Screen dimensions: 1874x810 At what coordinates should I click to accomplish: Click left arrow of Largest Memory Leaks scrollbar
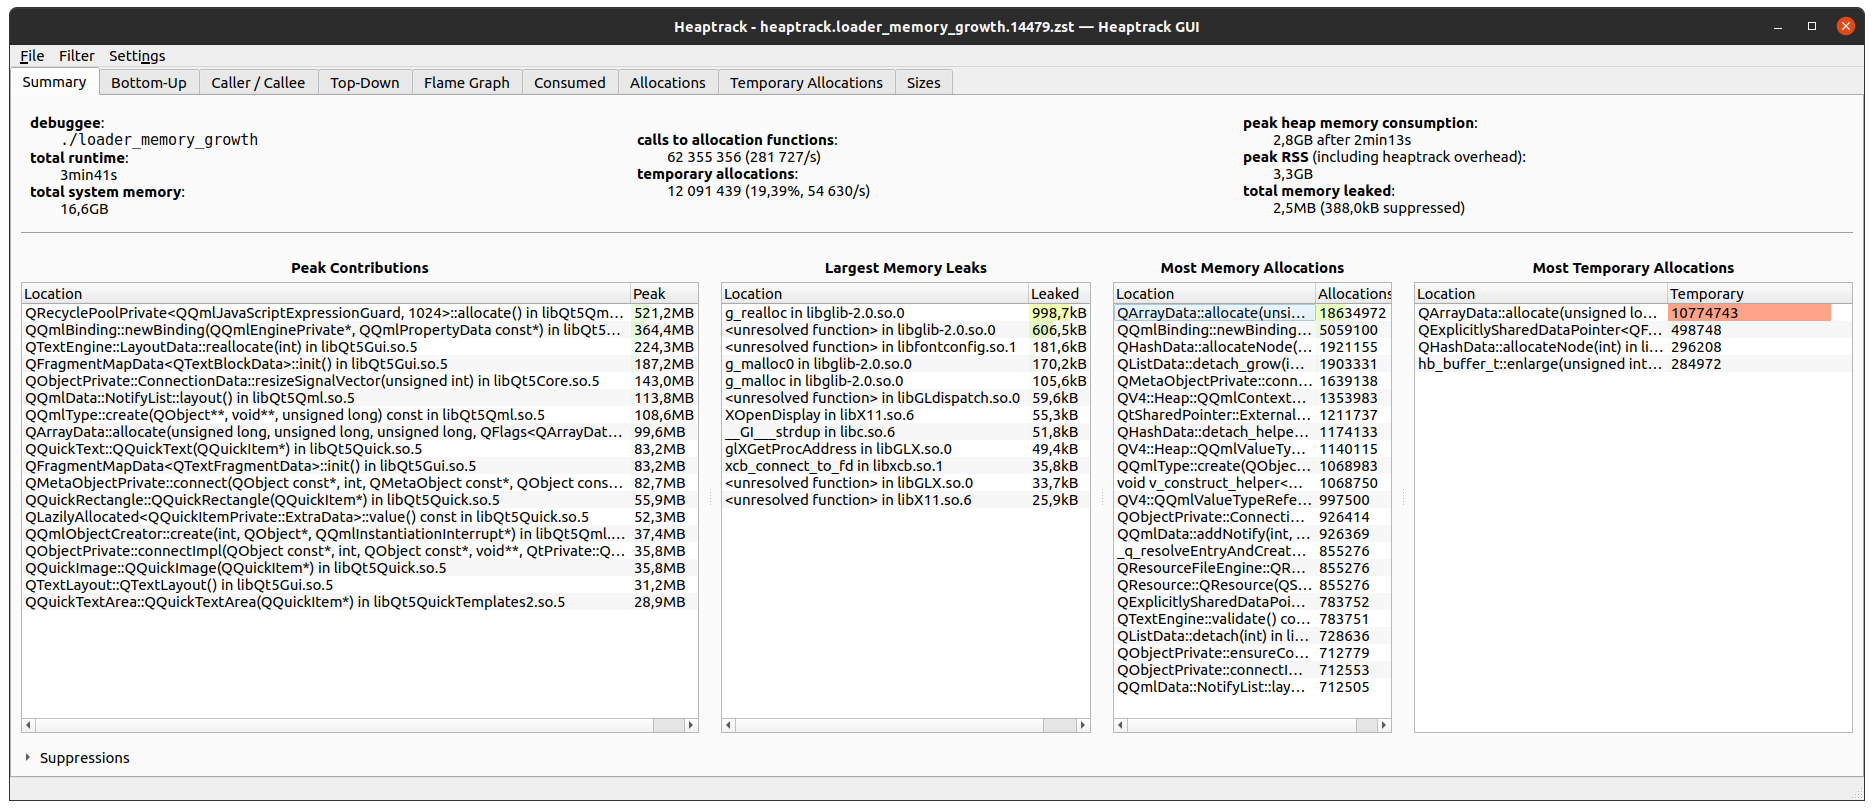pos(729,725)
